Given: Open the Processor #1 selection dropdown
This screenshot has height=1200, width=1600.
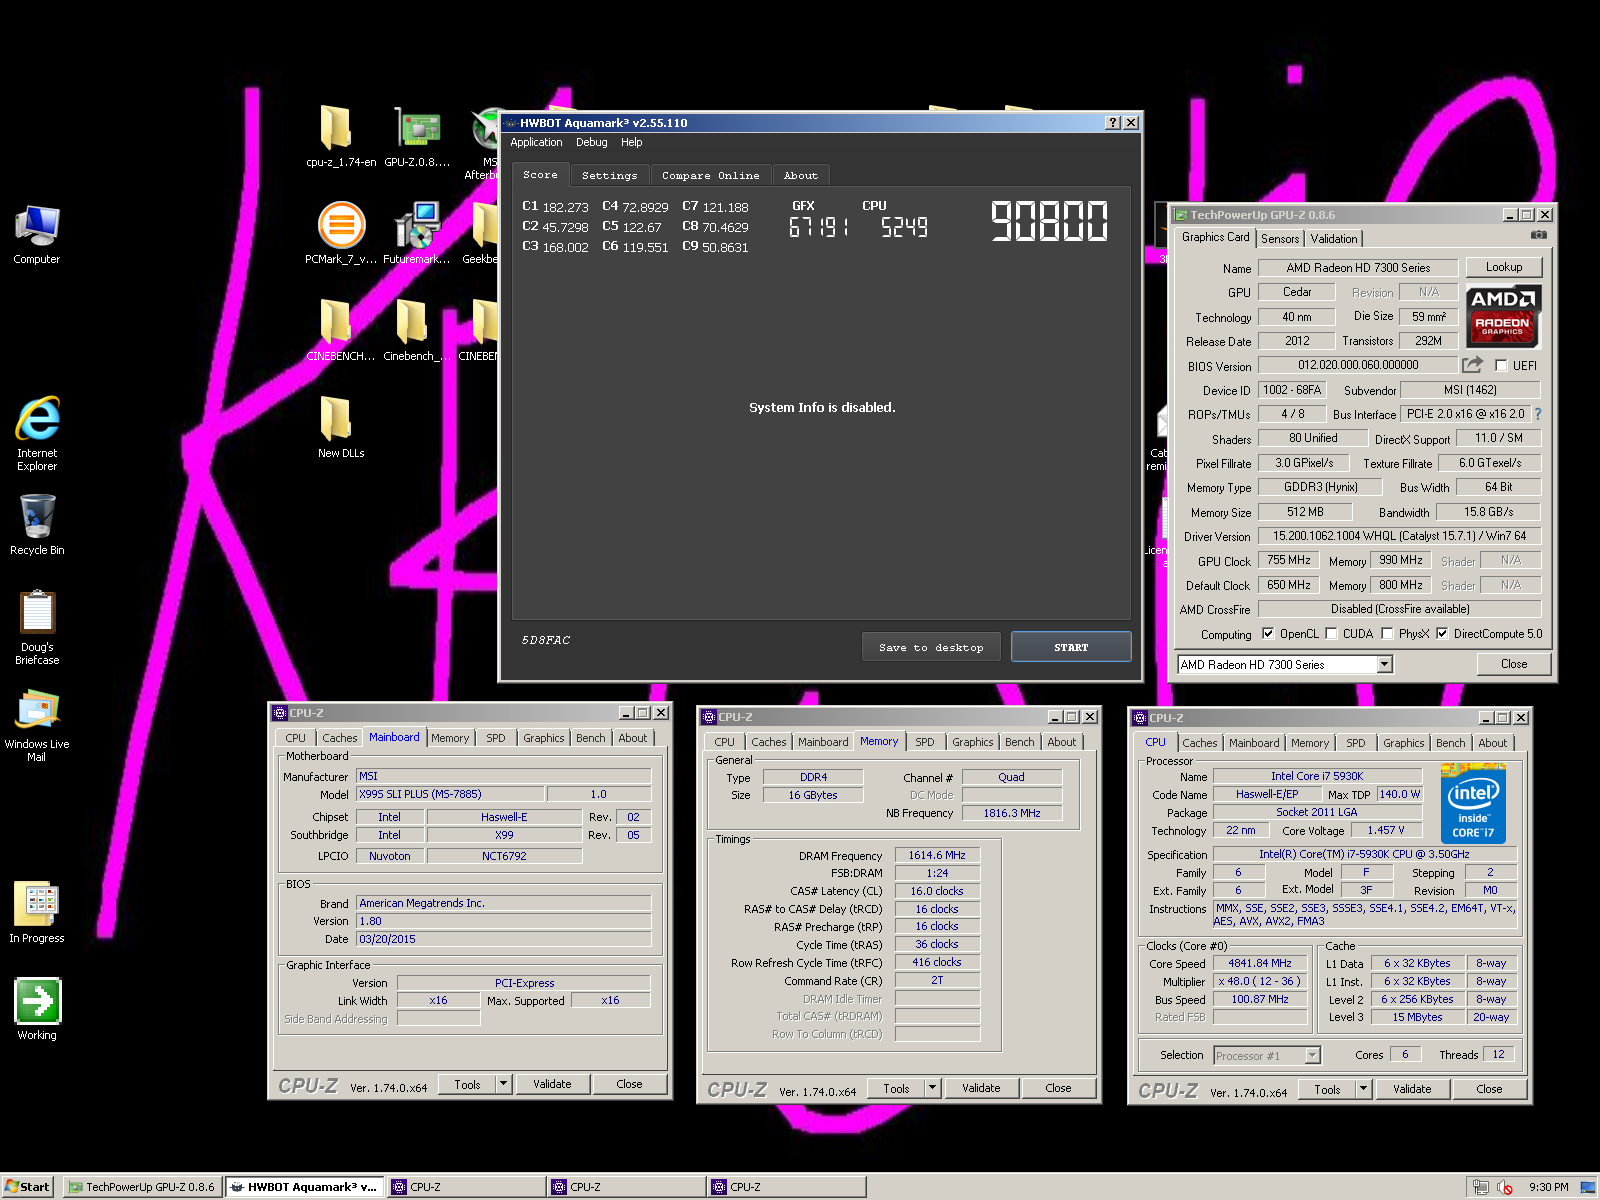Looking at the screenshot, I should (x=1312, y=1056).
